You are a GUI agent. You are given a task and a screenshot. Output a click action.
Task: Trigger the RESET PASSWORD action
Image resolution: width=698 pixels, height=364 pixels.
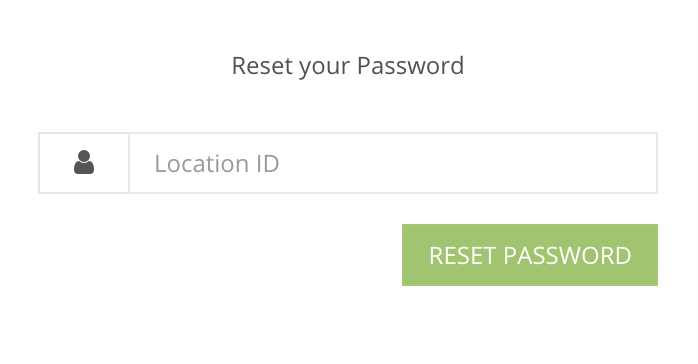point(530,255)
